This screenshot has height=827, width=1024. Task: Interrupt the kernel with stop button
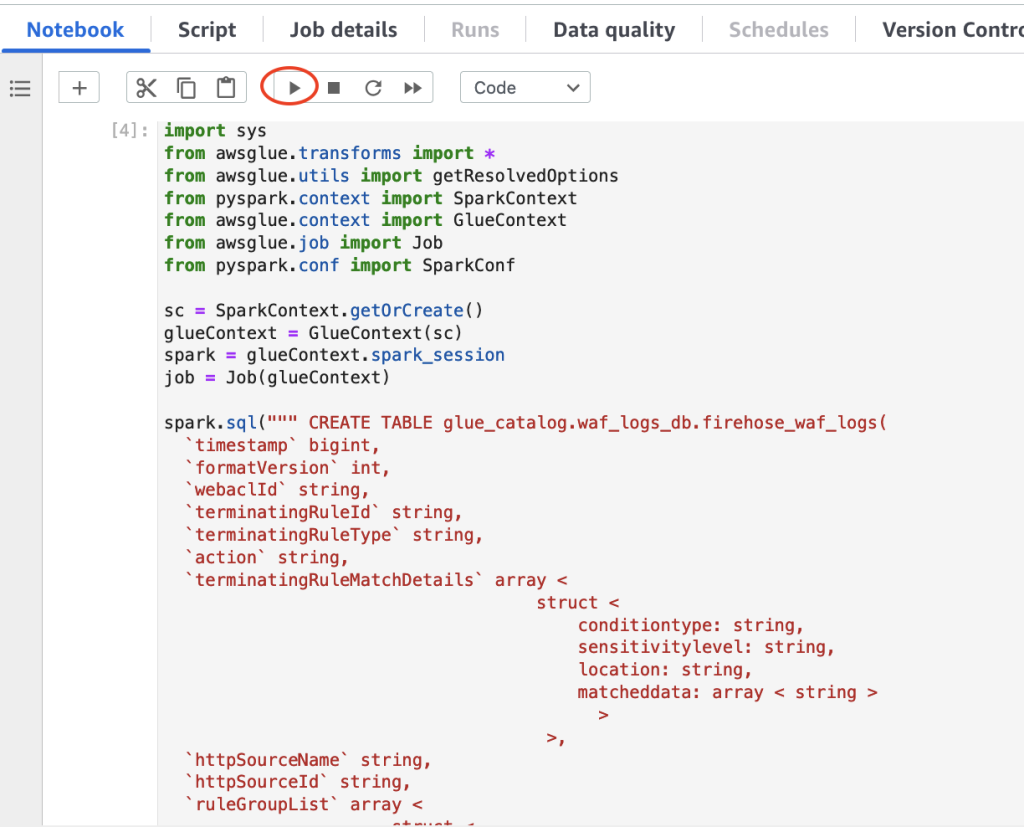[x=334, y=88]
